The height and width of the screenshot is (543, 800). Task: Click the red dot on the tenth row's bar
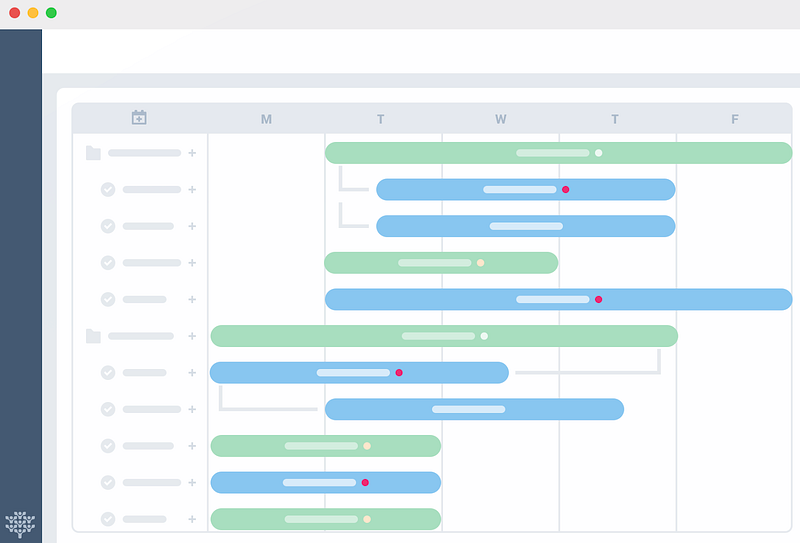[x=365, y=482]
